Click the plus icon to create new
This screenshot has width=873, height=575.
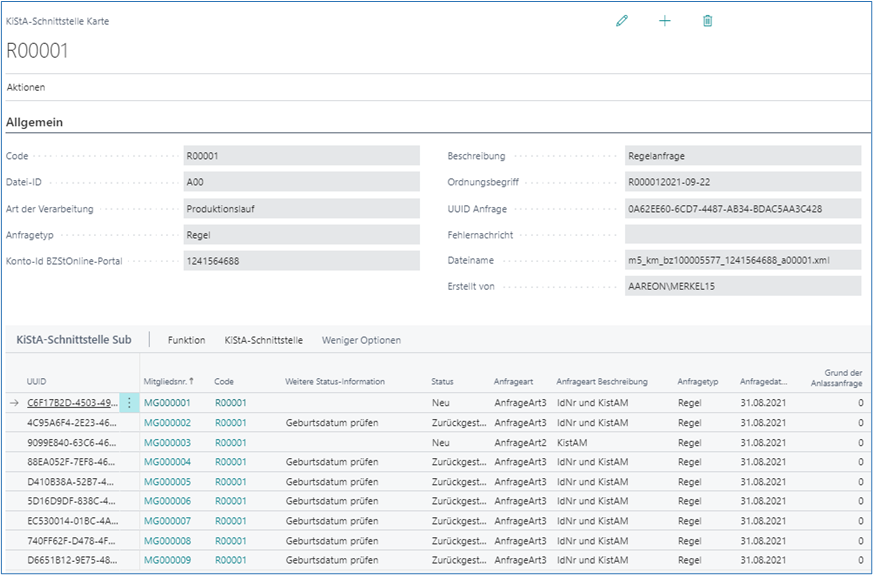tap(665, 21)
